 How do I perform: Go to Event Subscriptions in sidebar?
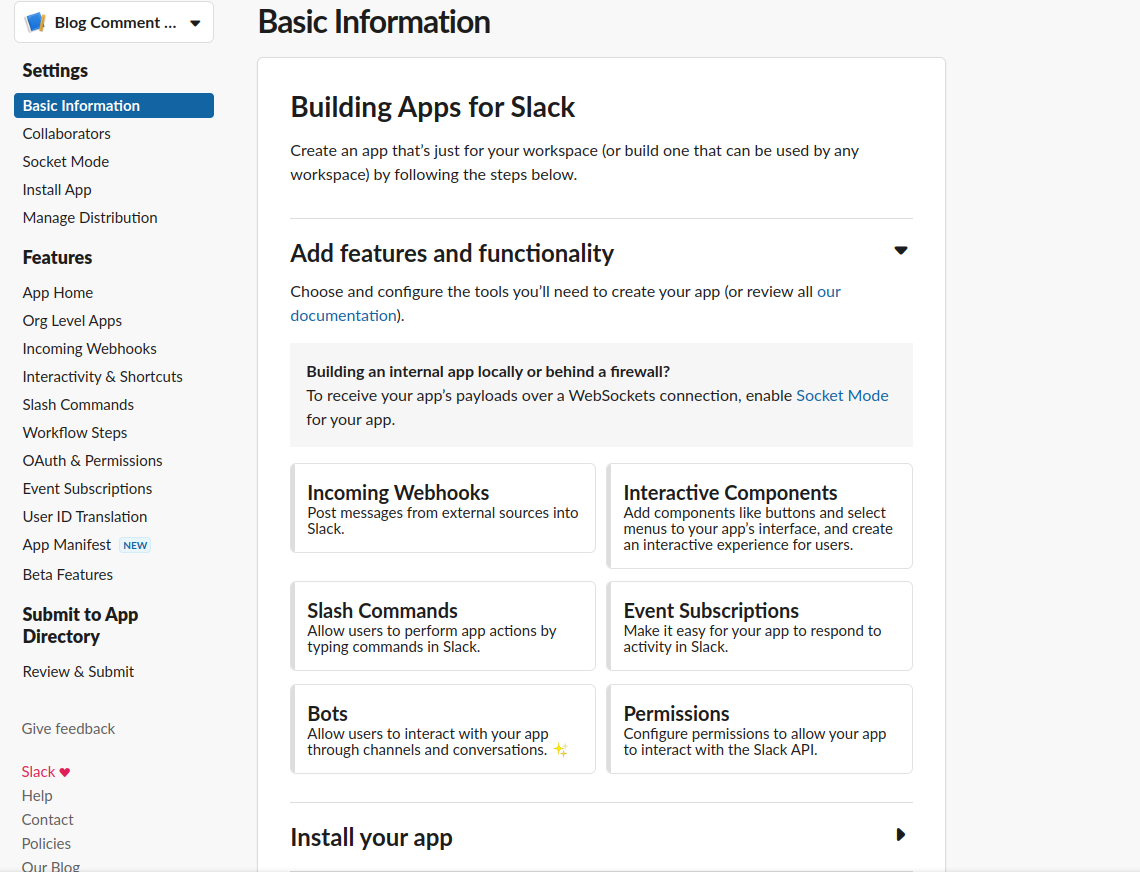[87, 489]
